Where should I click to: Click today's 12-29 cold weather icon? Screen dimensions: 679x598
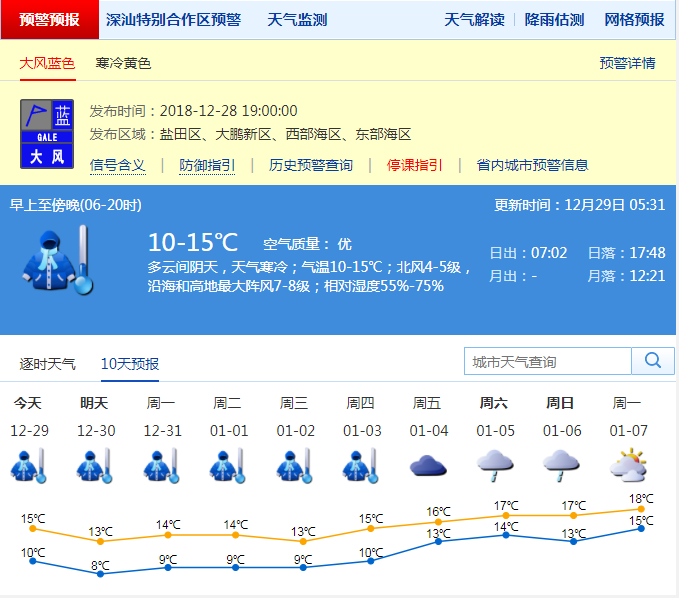point(28,465)
